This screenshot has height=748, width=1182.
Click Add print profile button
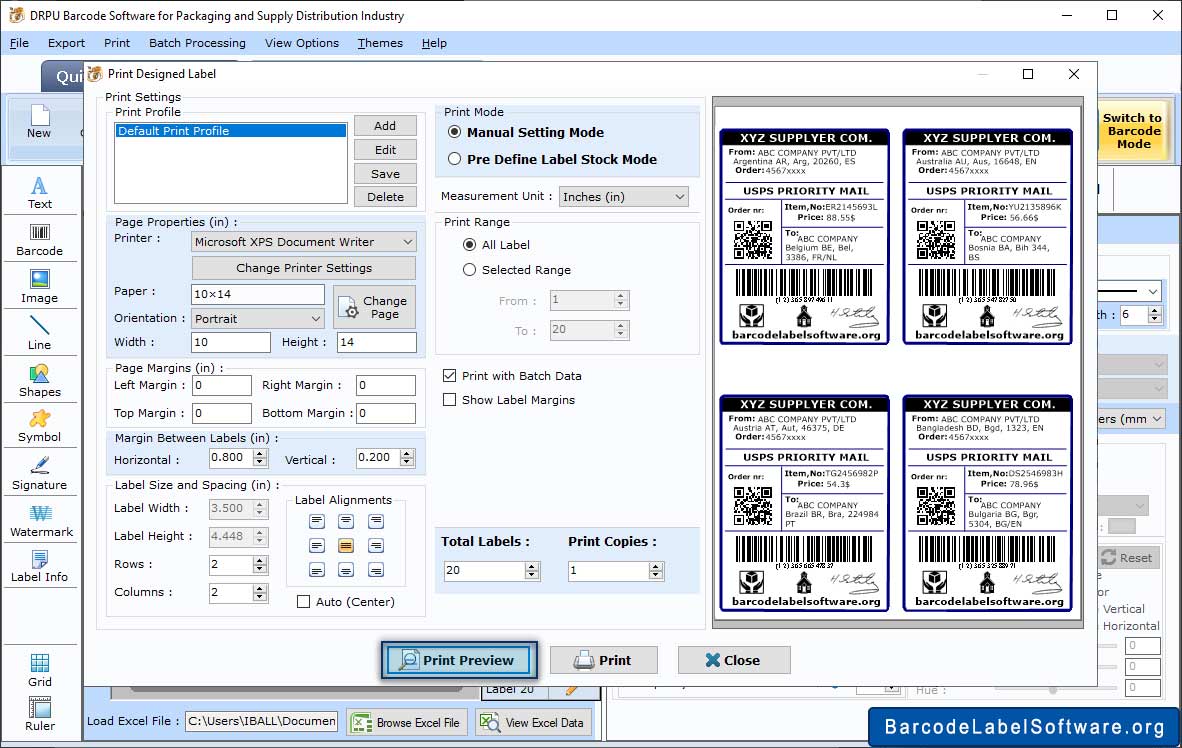(385, 126)
